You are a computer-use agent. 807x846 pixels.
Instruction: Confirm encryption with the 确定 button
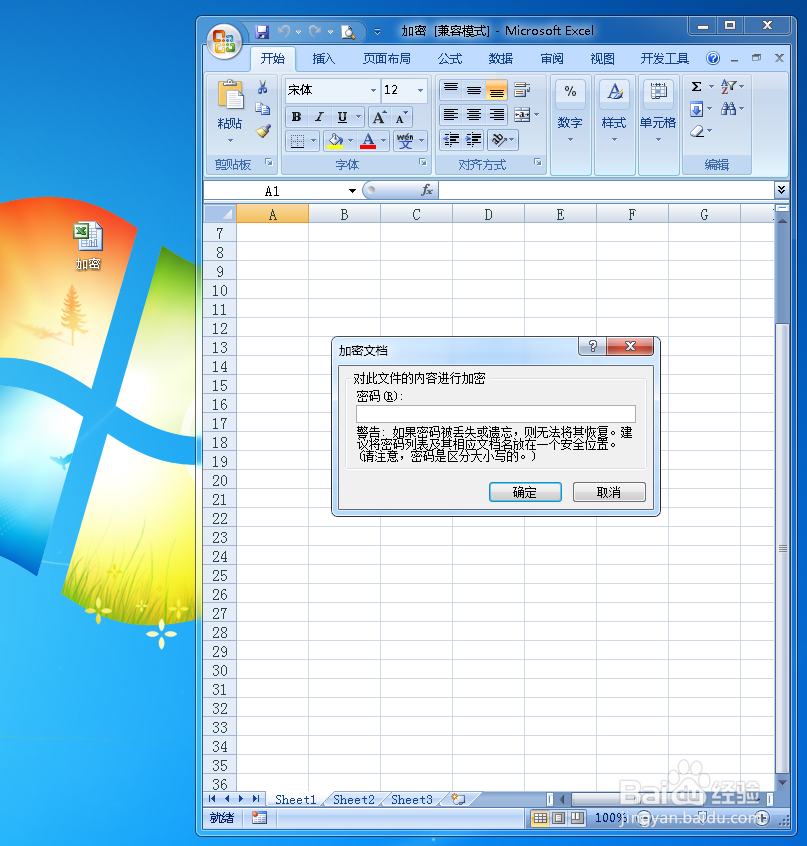(x=525, y=492)
